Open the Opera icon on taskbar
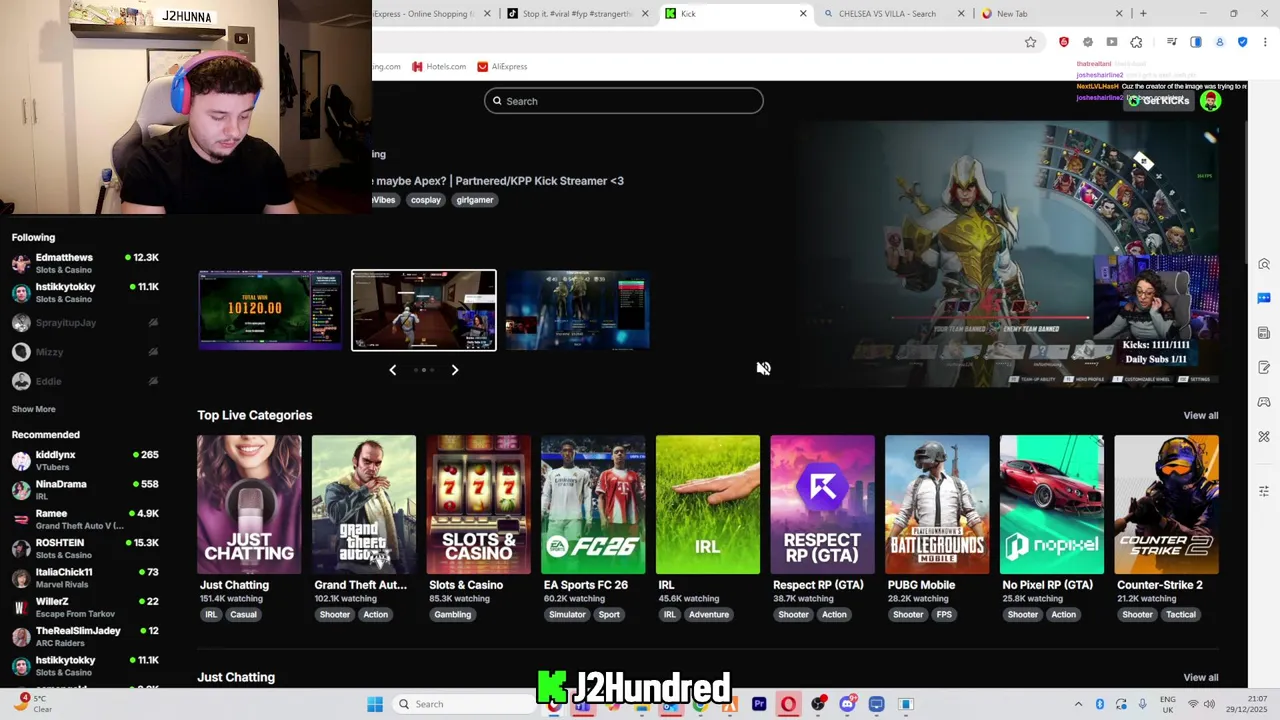This screenshot has width=1280, height=720. 788,704
